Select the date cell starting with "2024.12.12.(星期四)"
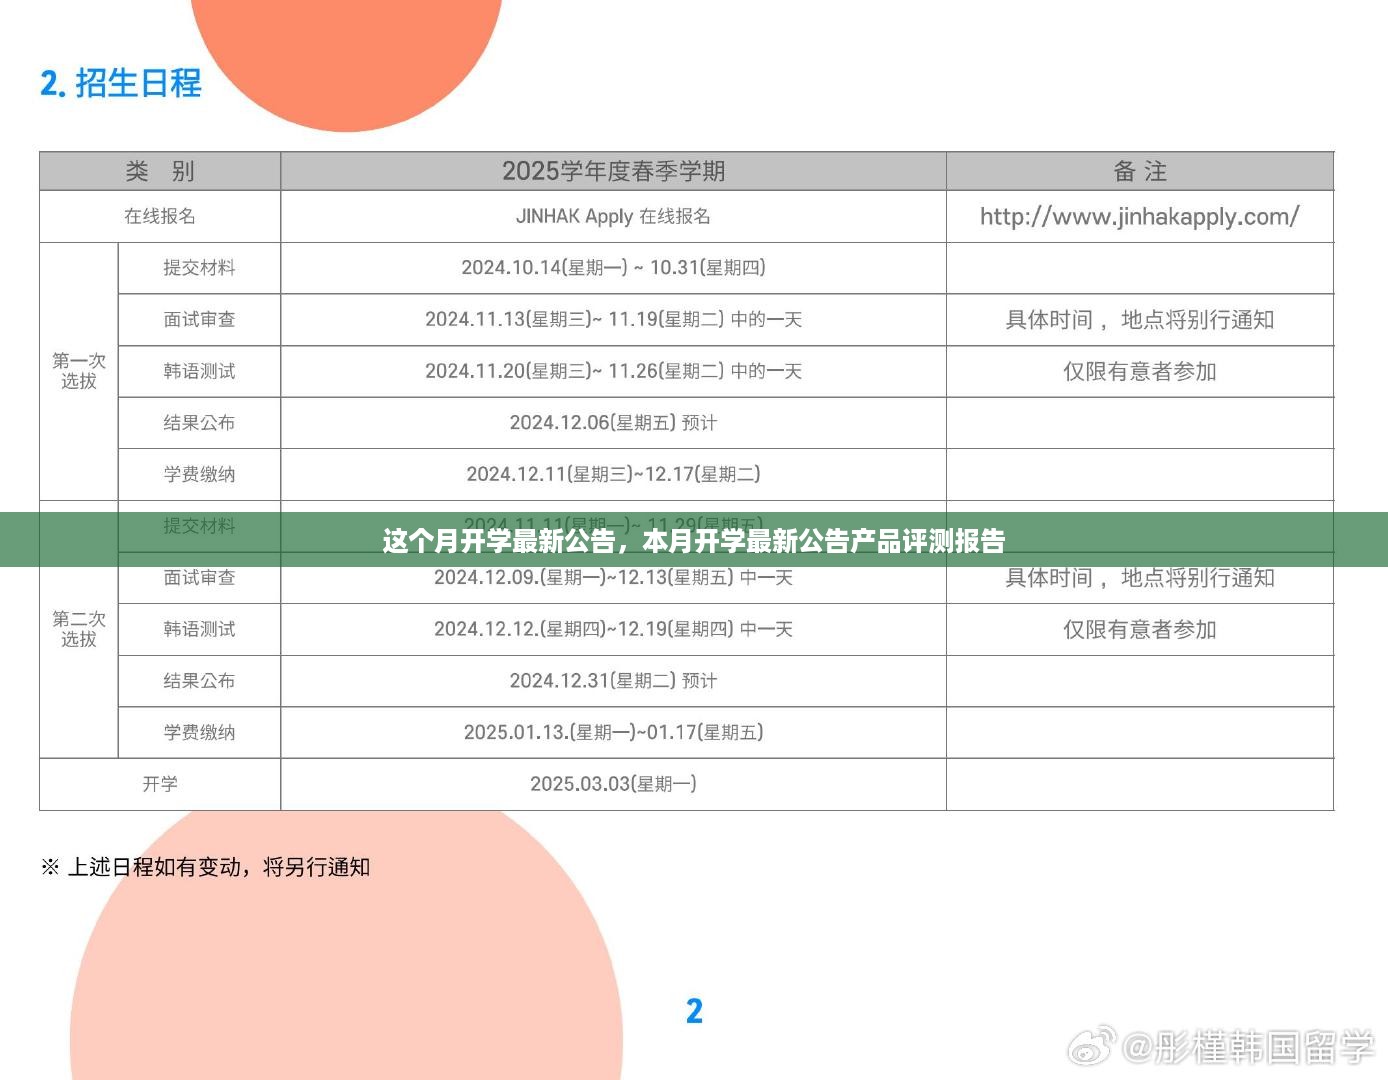 click(x=613, y=629)
